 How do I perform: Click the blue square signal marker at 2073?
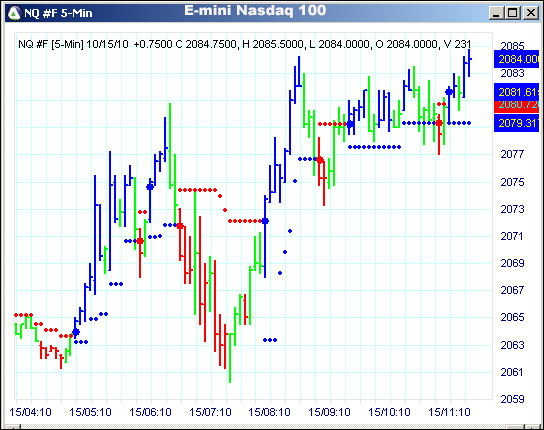(265, 221)
